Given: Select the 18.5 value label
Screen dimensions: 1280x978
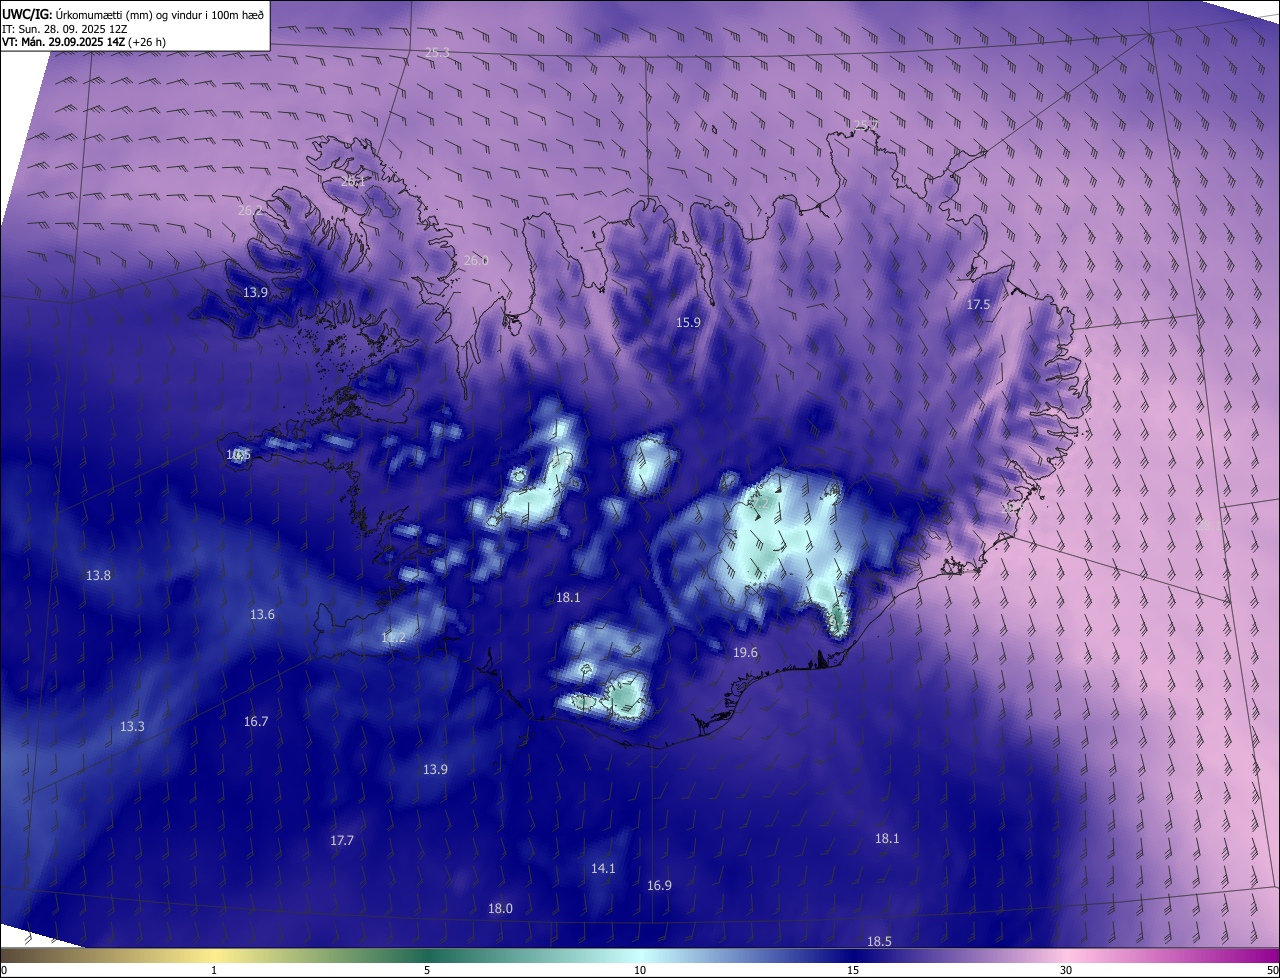Looking at the screenshot, I should pyautogui.click(x=879, y=942).
